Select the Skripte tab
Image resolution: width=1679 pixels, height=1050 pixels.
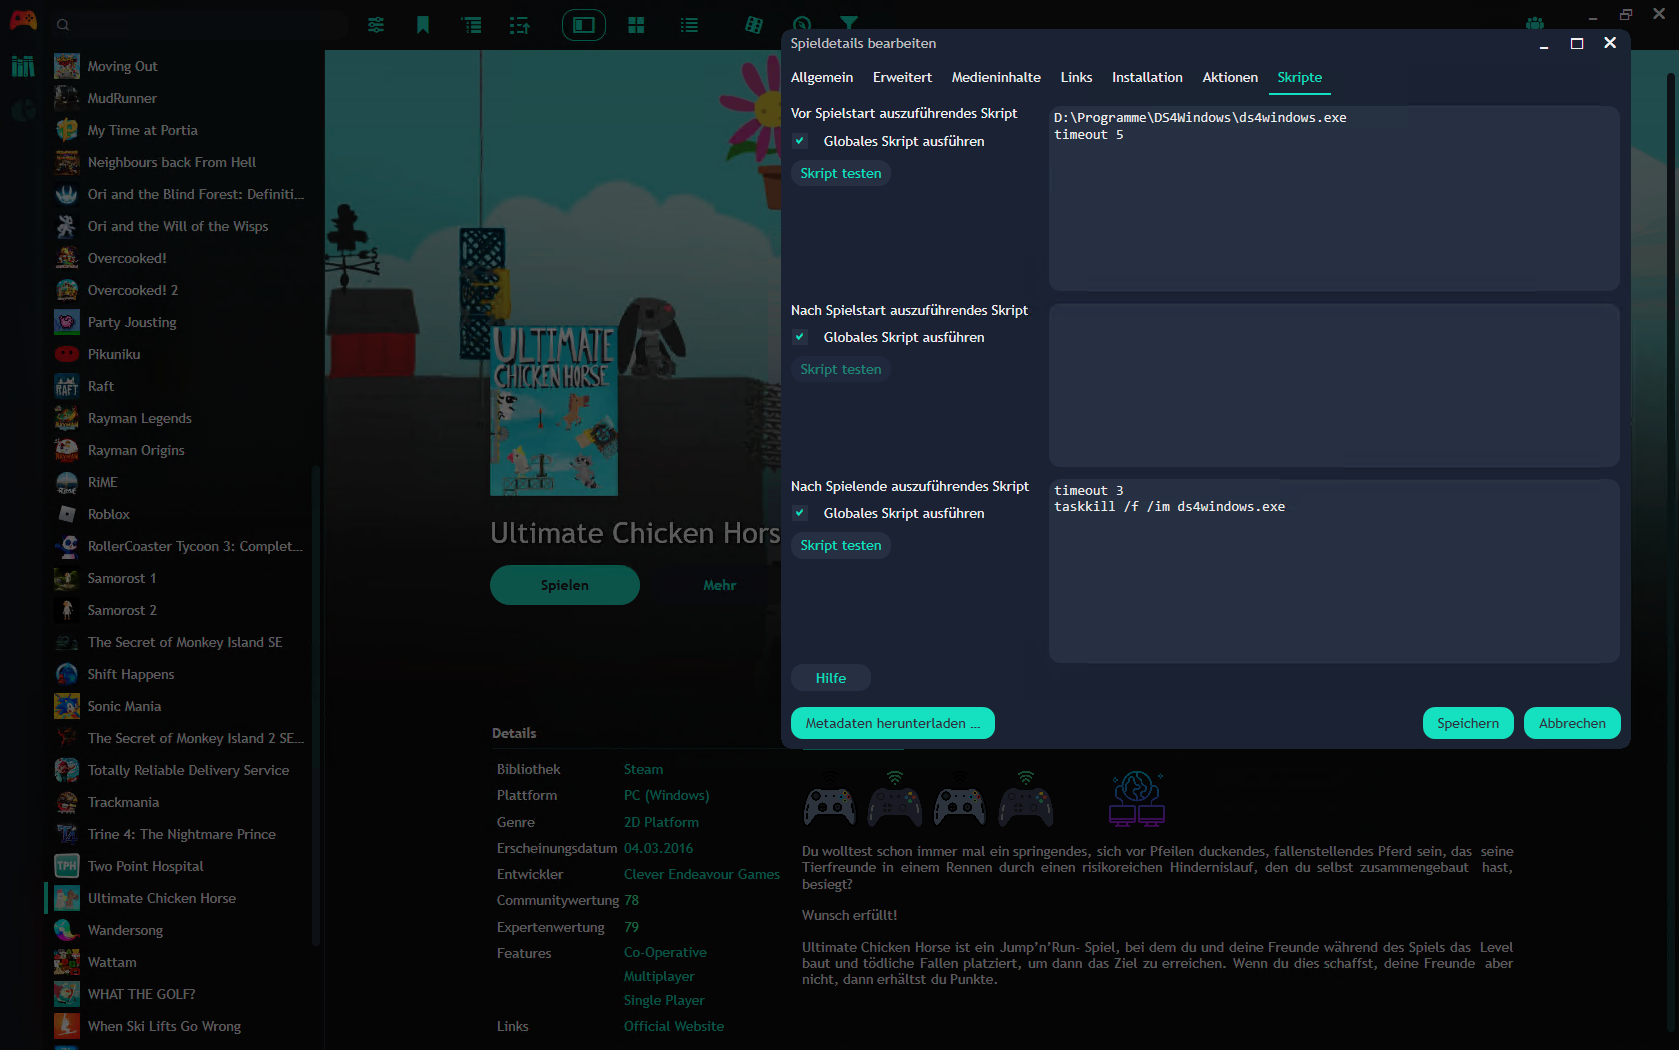tap(1299, 77)
